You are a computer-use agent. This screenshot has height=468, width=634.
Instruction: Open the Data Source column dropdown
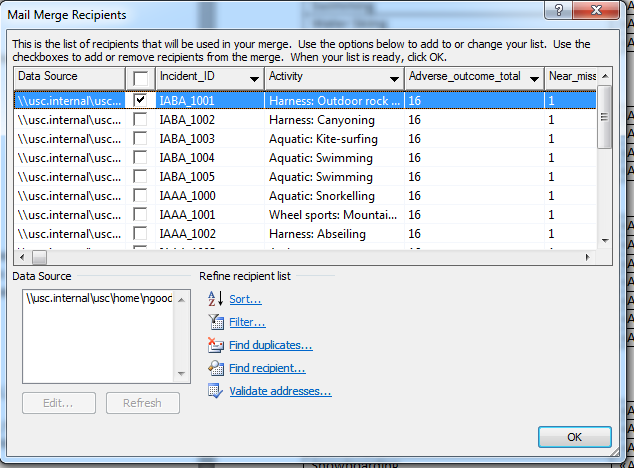tap(116, 77)
